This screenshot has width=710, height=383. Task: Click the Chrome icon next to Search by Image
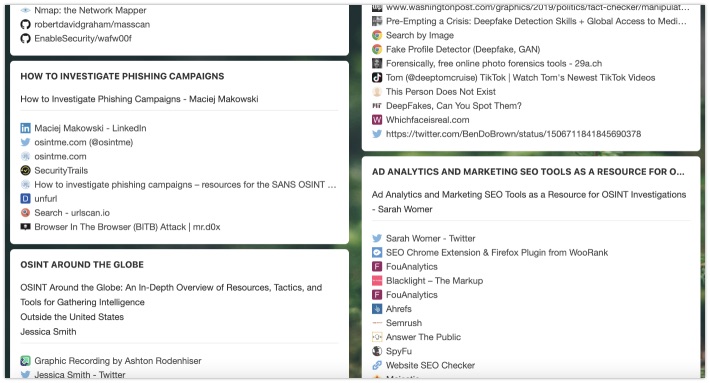pos(377,35)
